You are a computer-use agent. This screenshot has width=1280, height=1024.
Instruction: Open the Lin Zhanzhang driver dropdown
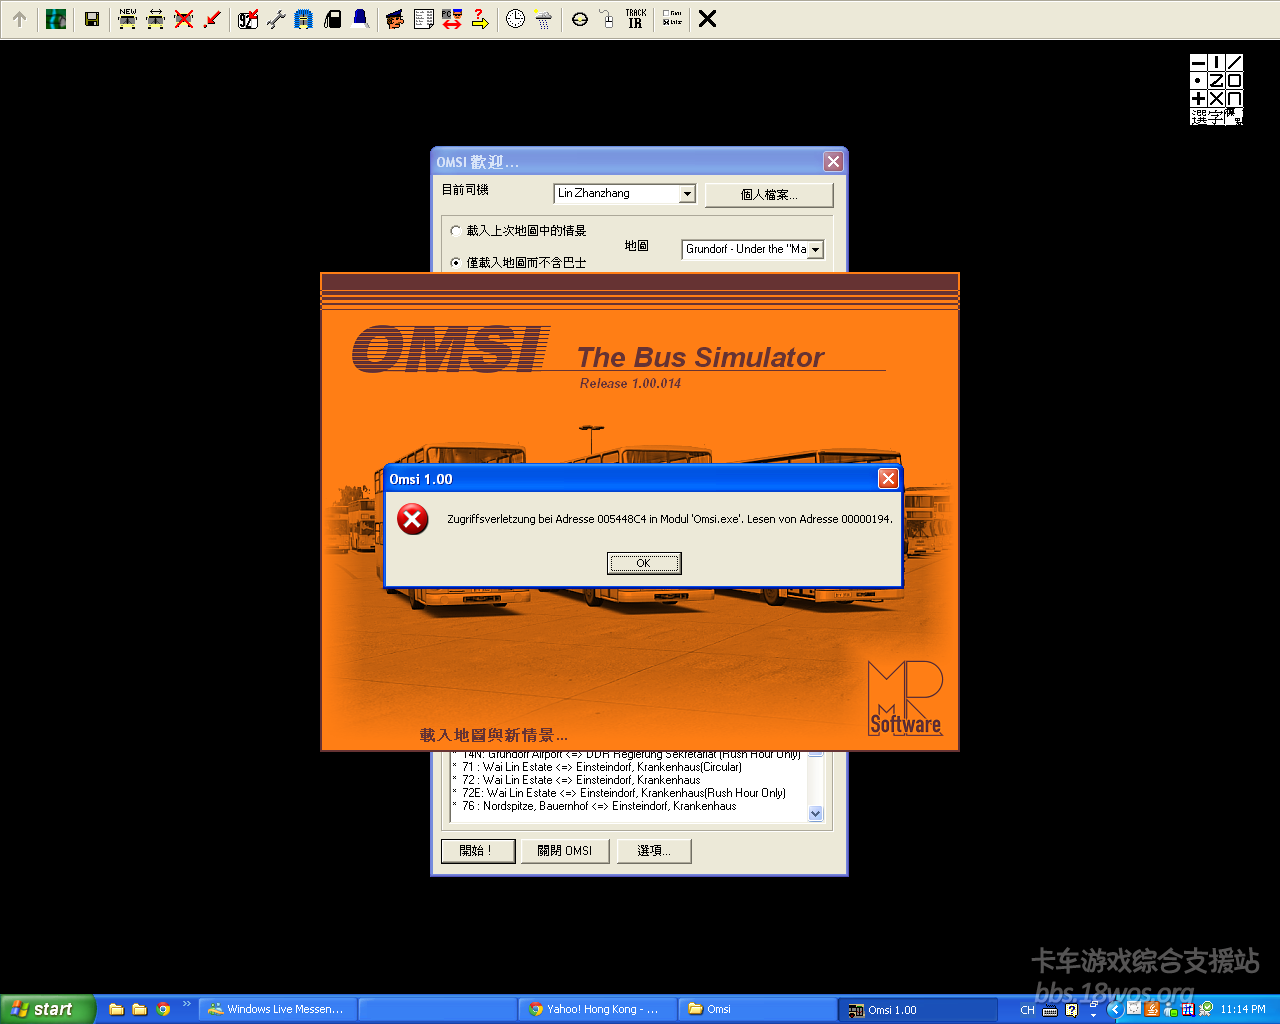point(687,194)
